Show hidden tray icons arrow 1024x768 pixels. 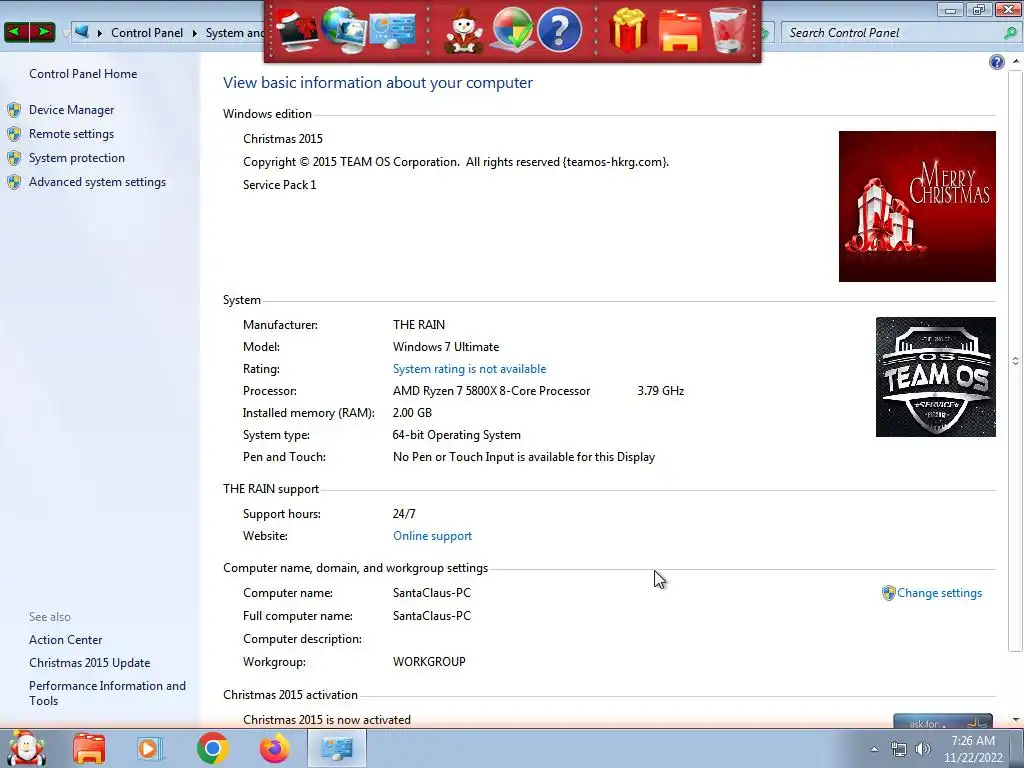pyautogui.click(x=874, y=750)
